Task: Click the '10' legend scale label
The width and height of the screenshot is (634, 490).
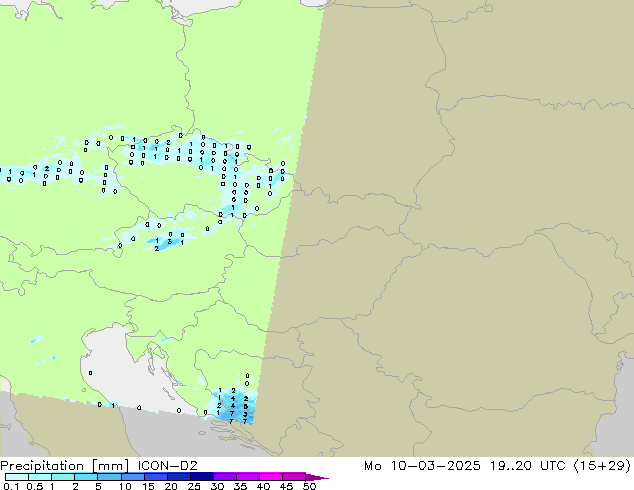Action: 125,486
